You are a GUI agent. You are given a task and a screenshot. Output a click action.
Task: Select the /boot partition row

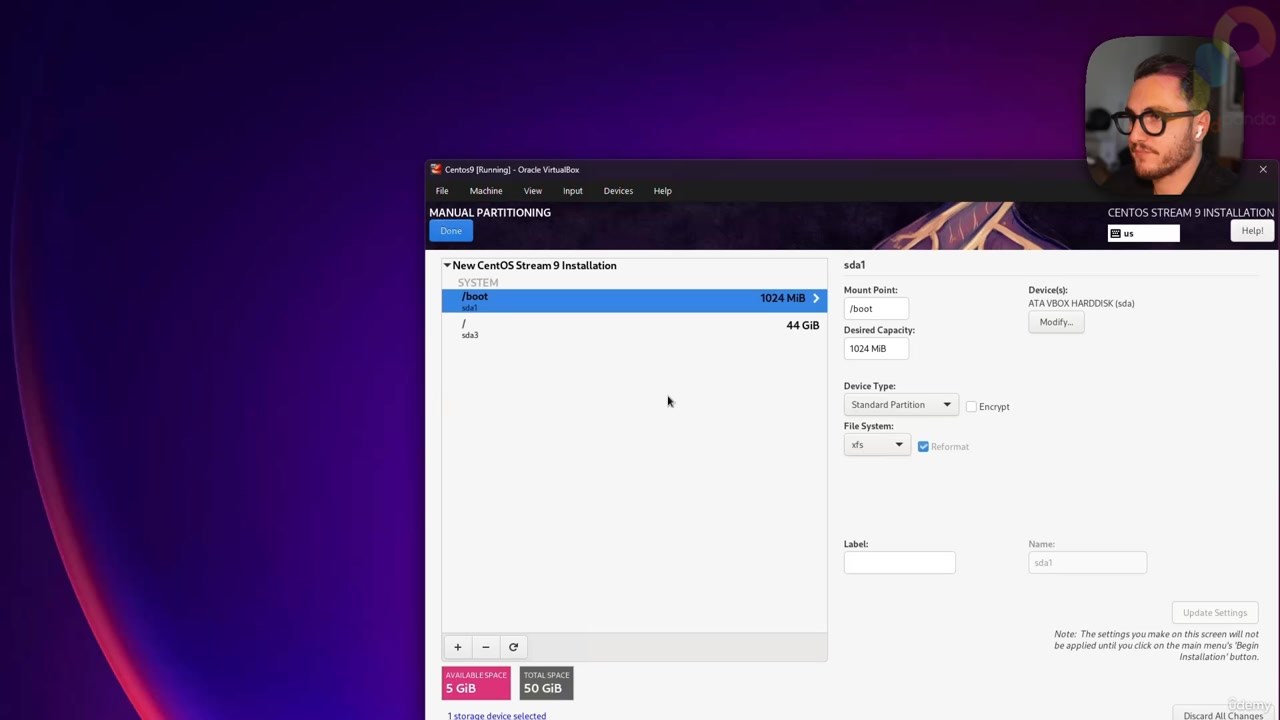pos(634,300)
